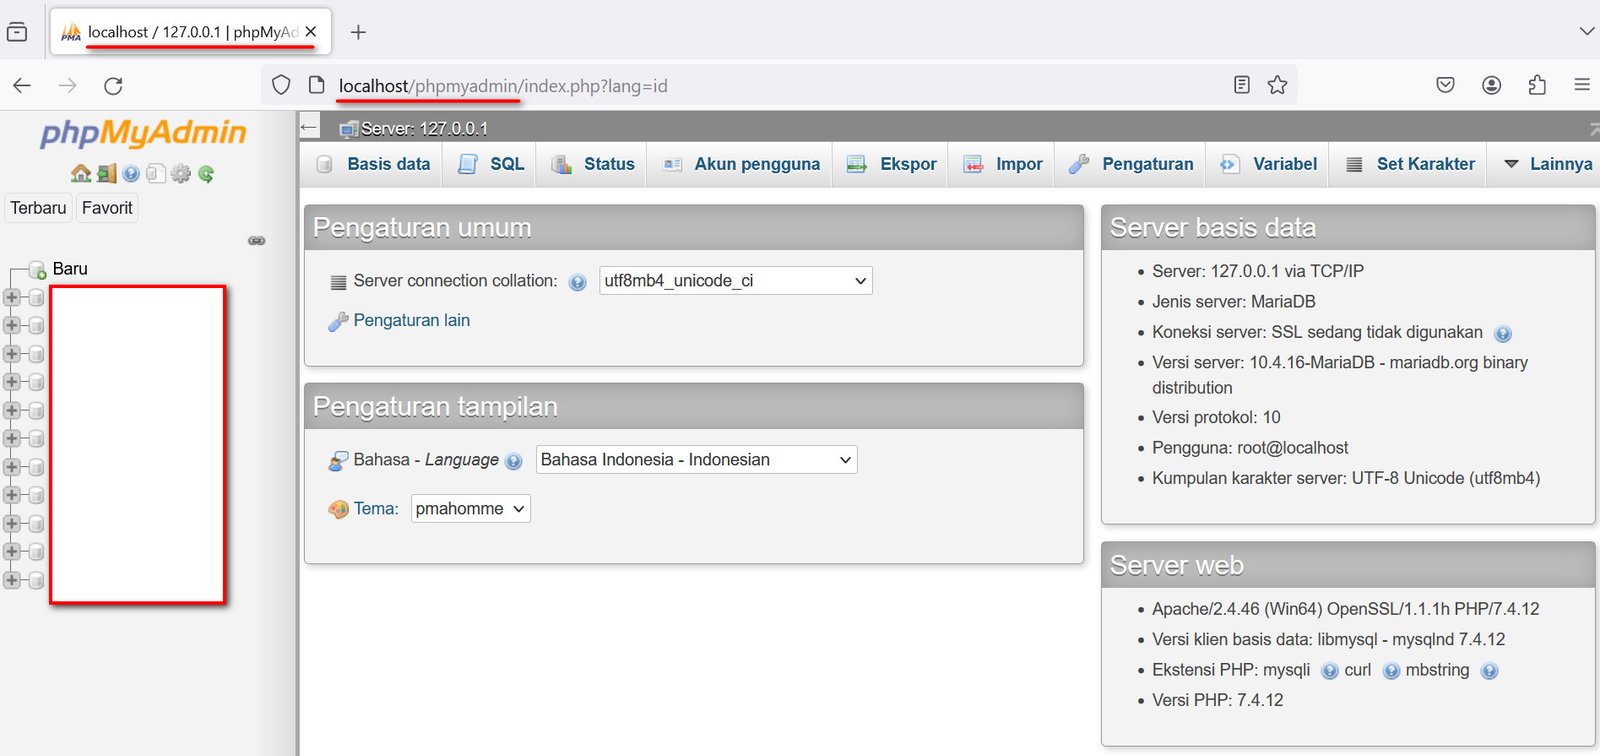The width and height of the screenshot is (1600, 756).
Task: Open the Tema pmahomme dropdown
Action: pos(471,509)
